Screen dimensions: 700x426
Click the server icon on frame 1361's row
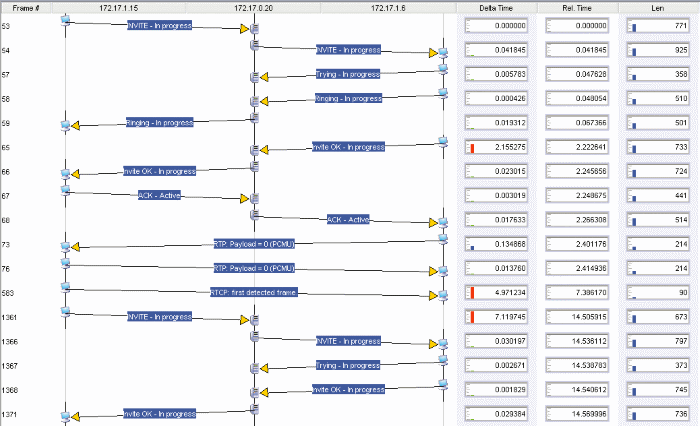255,320
